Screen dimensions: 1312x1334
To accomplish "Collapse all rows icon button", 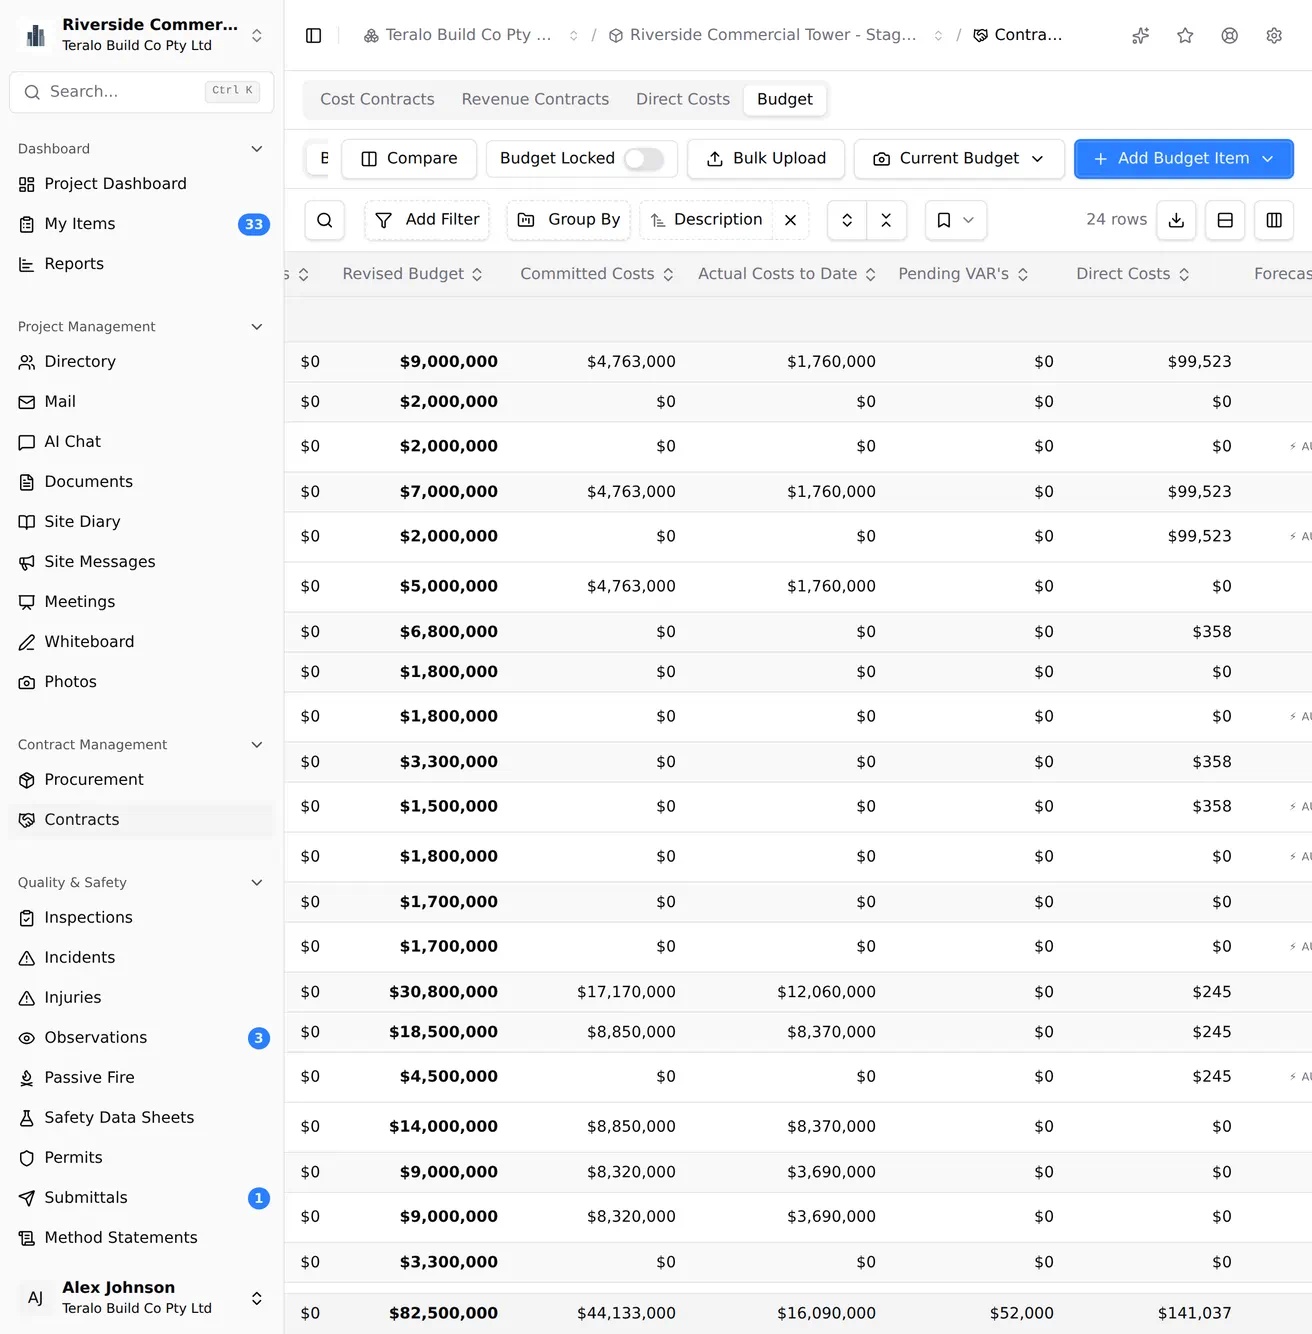I will click(886, 220).
